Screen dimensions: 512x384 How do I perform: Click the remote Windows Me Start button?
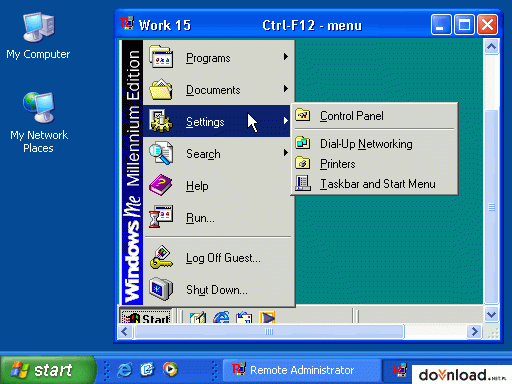point(146,317)
